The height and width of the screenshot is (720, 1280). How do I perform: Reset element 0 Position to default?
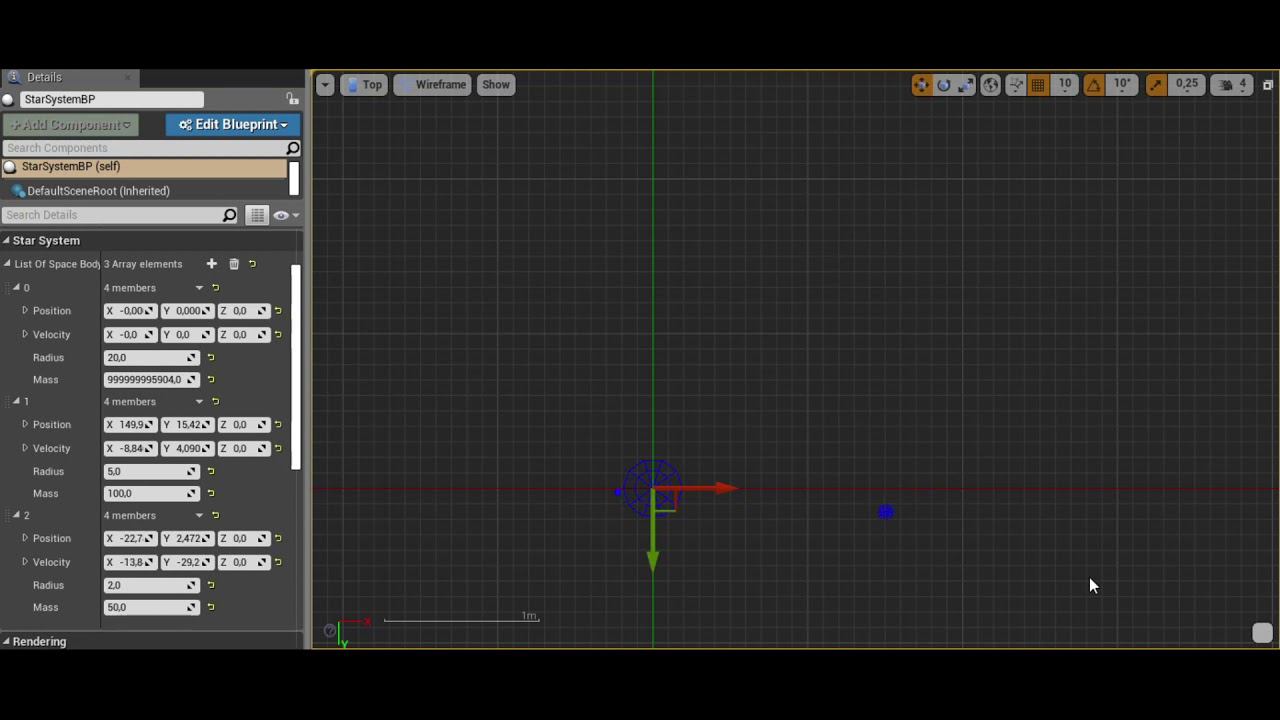click(x=278, y=311)
